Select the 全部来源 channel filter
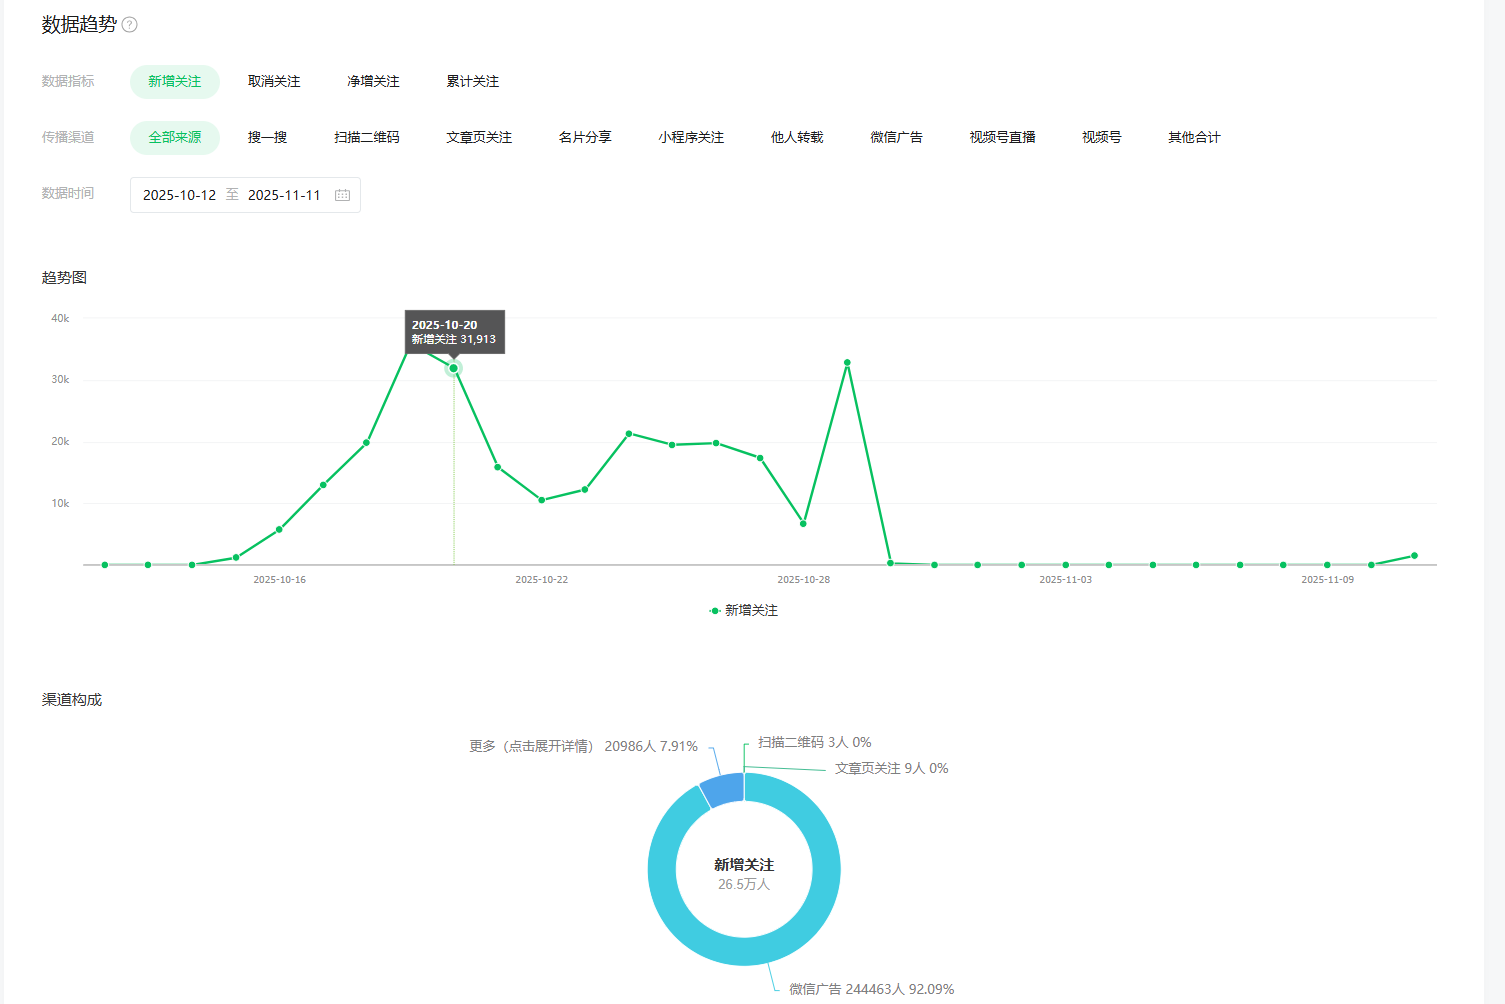The image size is (1505, 1004). pyautogui.click(x=175, y=138)
